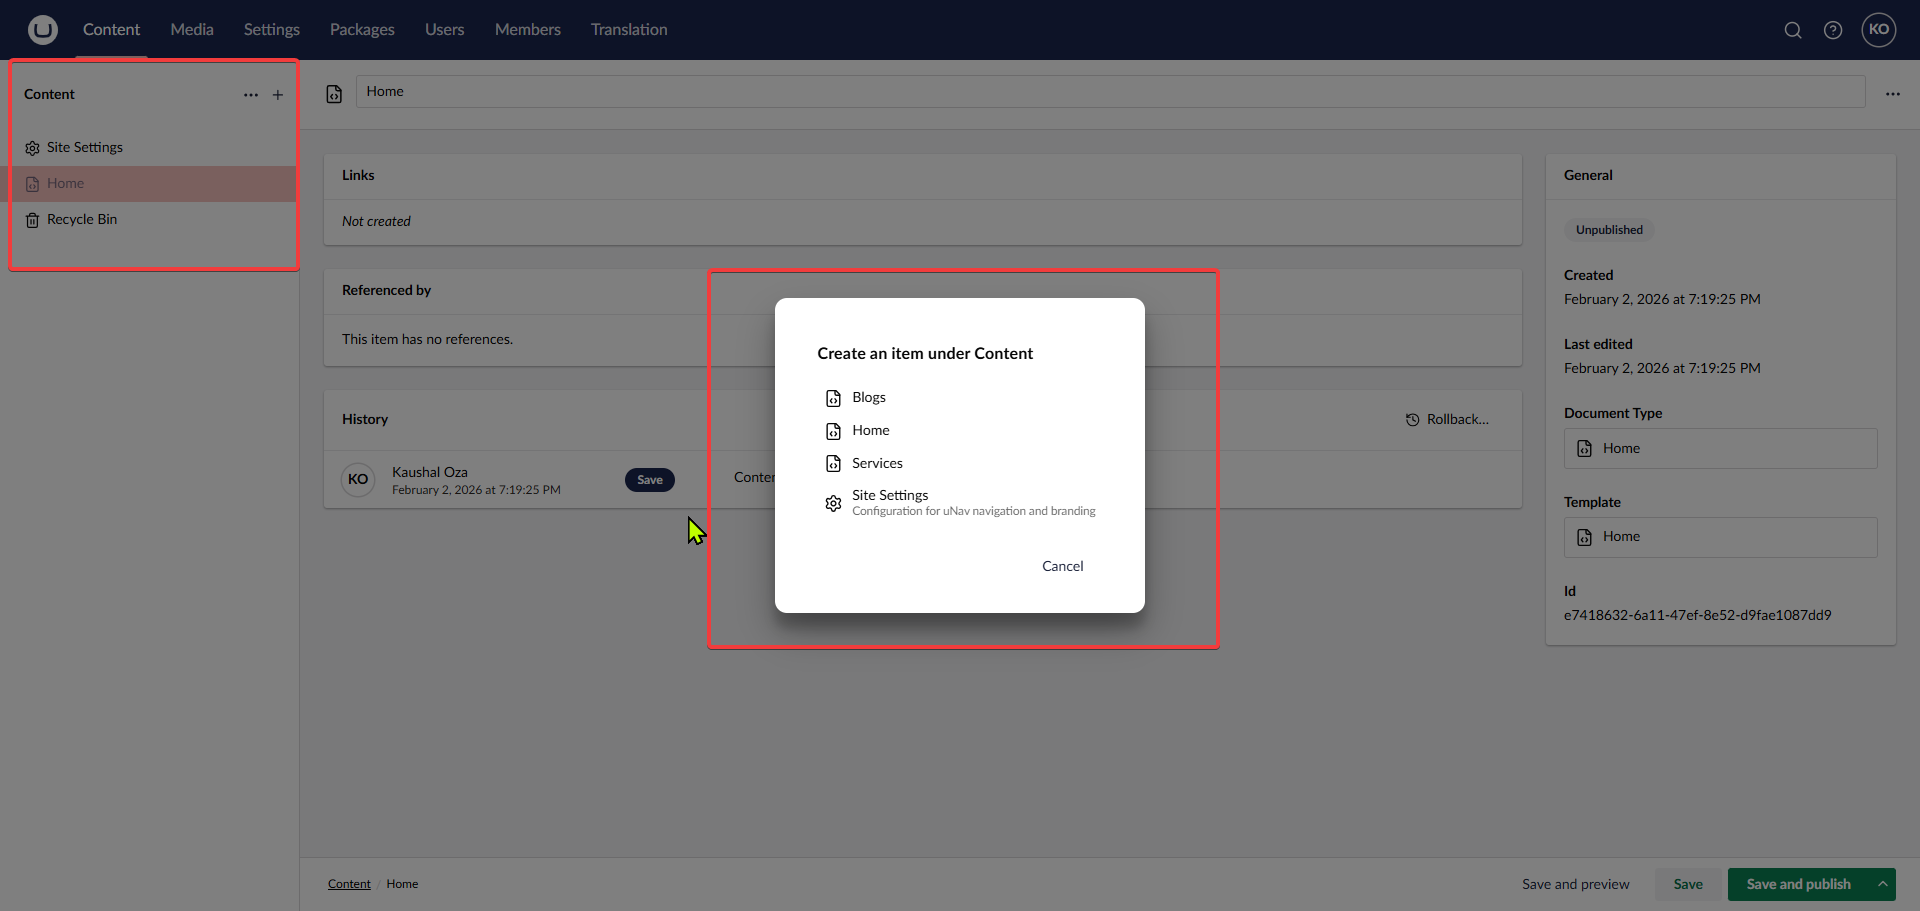Image resolution: width=1920 pixels, height=911 pixels.
Task: Click Save and publish
Action: 1800,884
